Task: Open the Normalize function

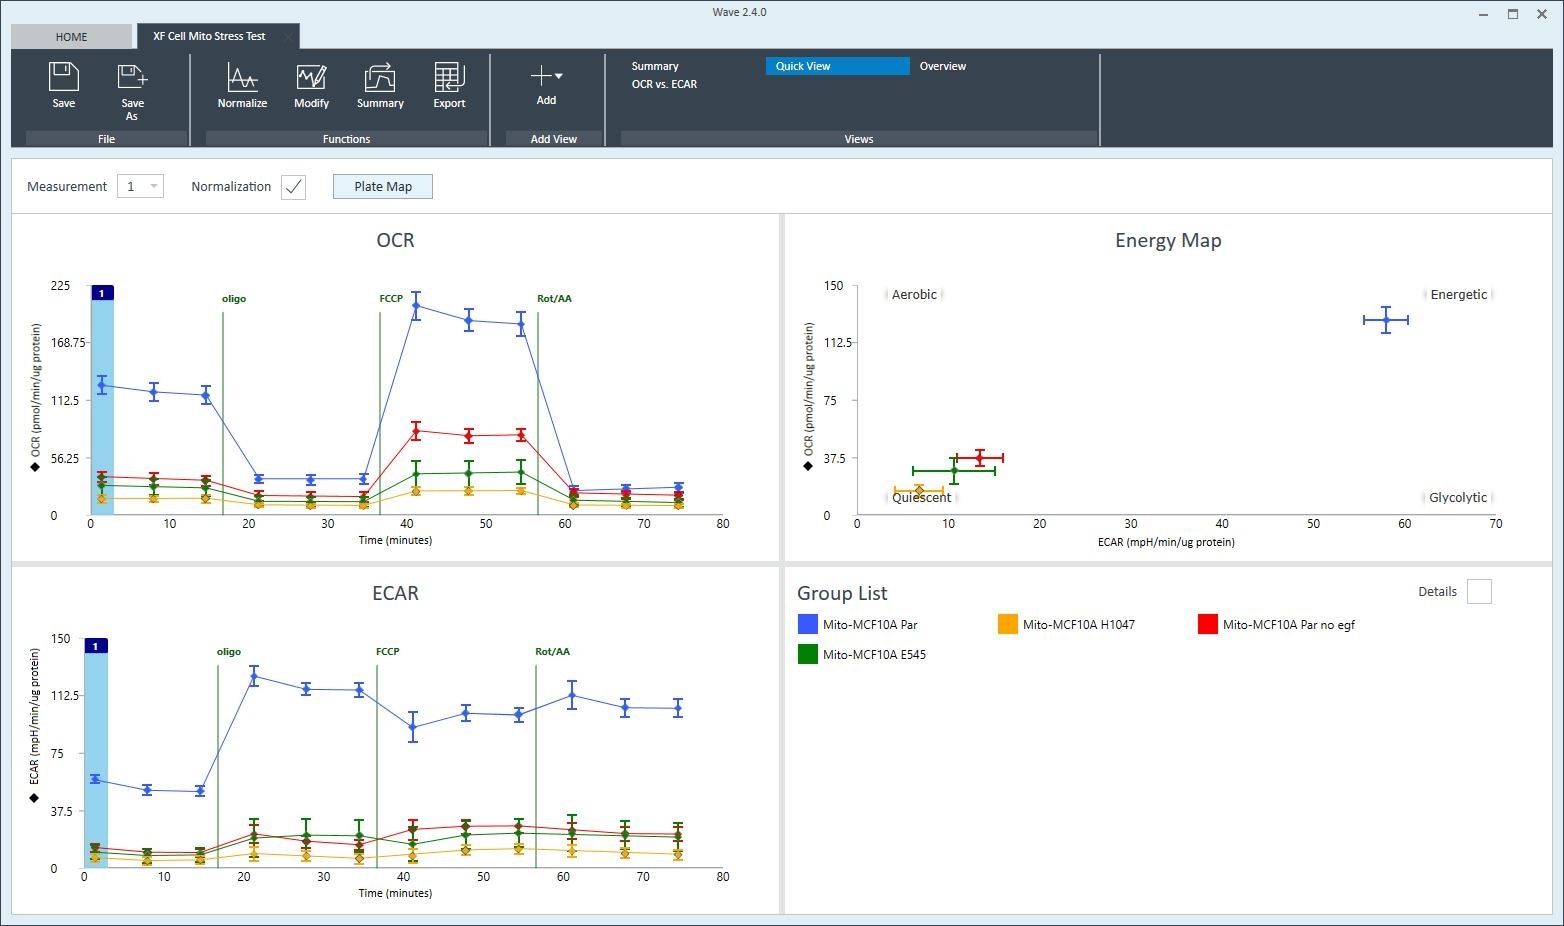Action: (x=242, y=78)
